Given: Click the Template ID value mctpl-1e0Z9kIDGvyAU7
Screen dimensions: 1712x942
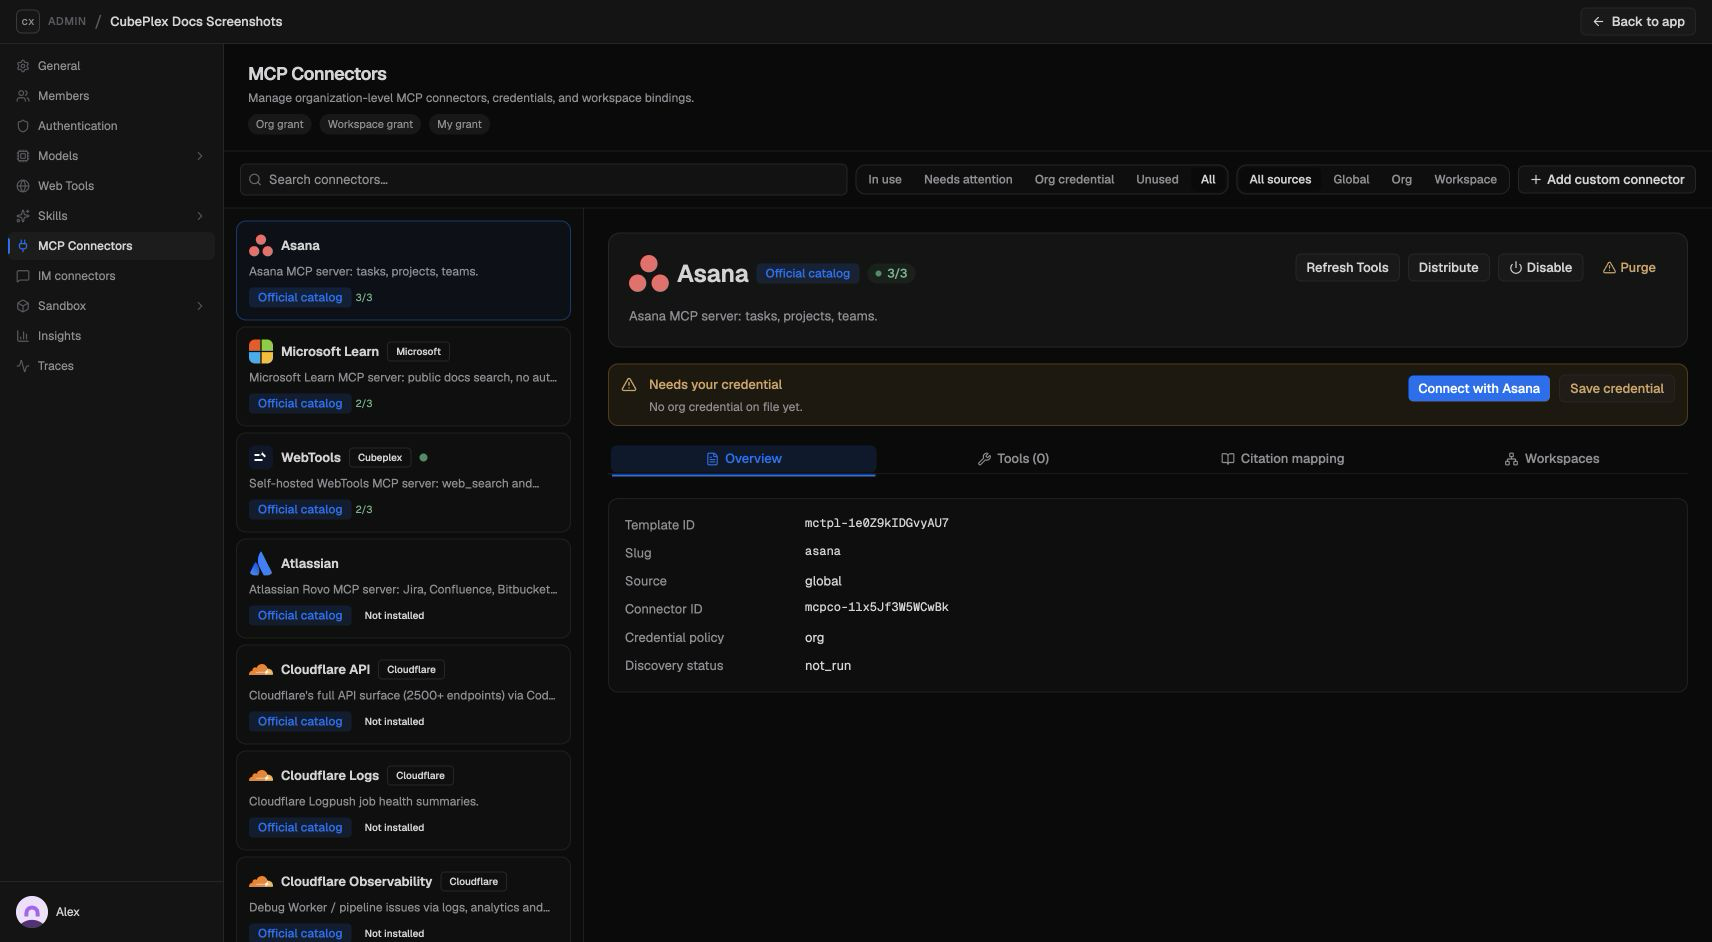Looking at the screenshot, I should point(876,524).
